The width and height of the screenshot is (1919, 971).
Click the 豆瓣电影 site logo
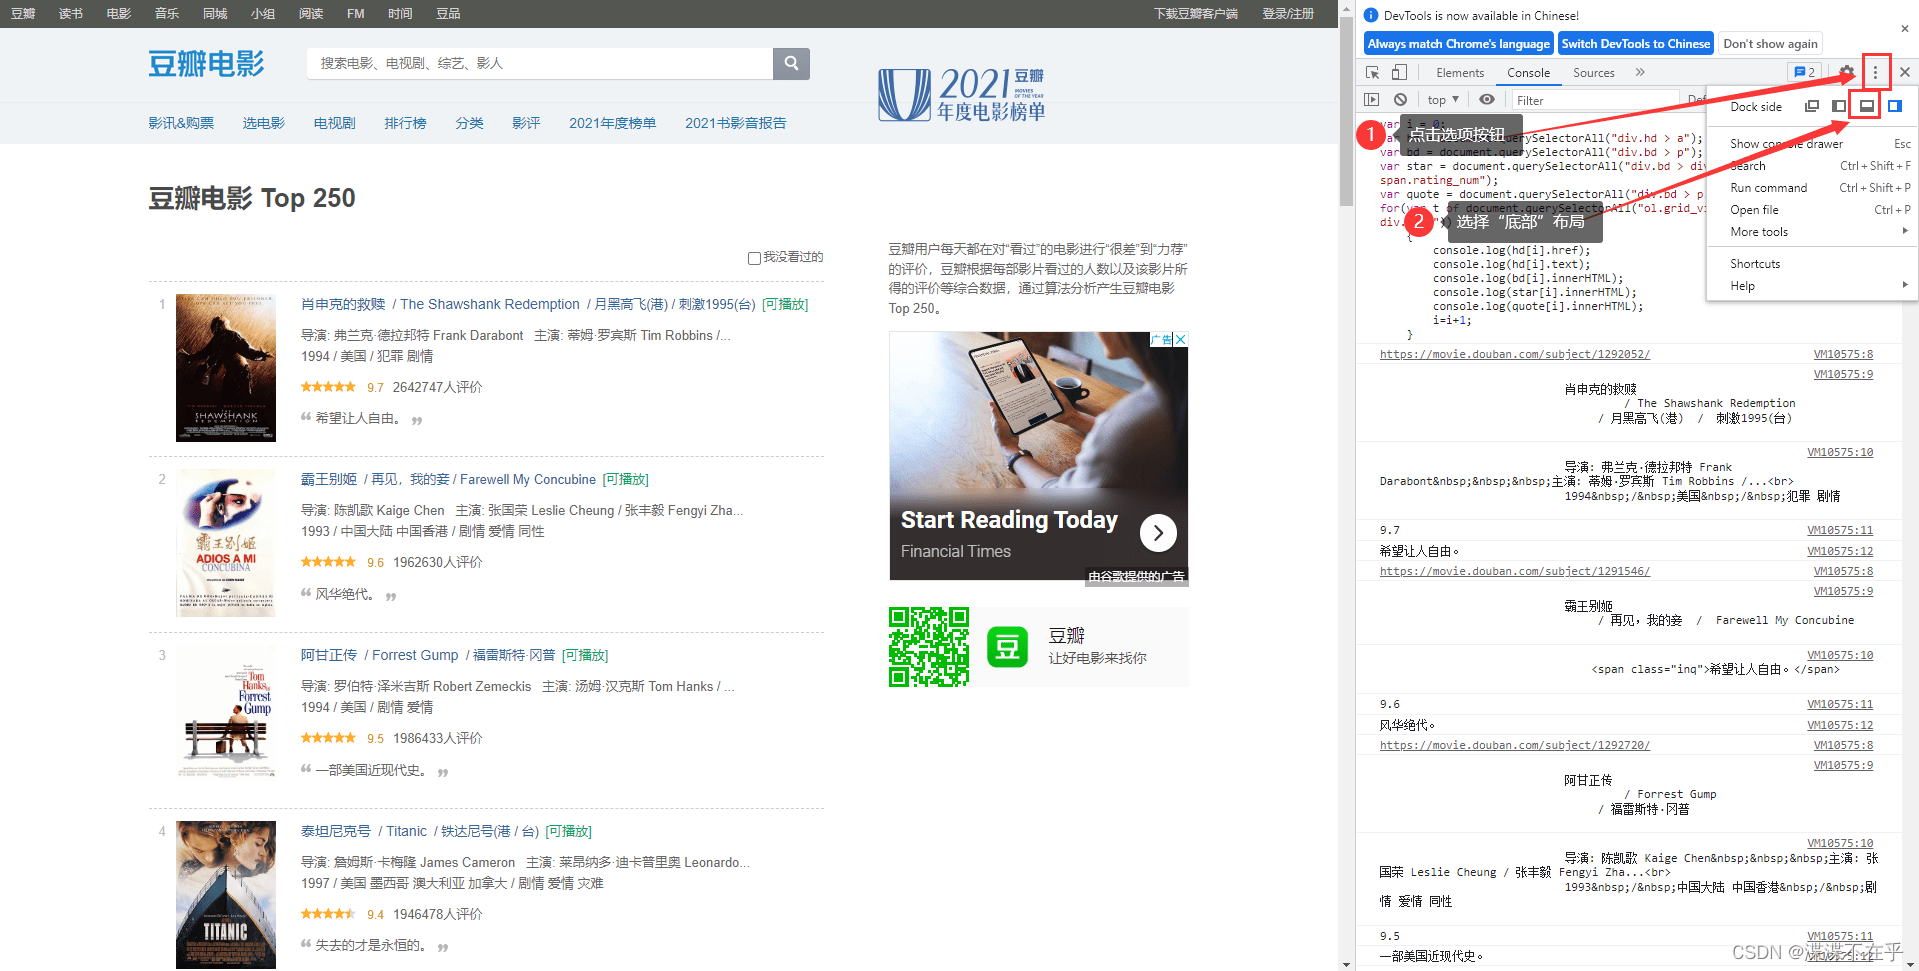click(x=206, y=64)
